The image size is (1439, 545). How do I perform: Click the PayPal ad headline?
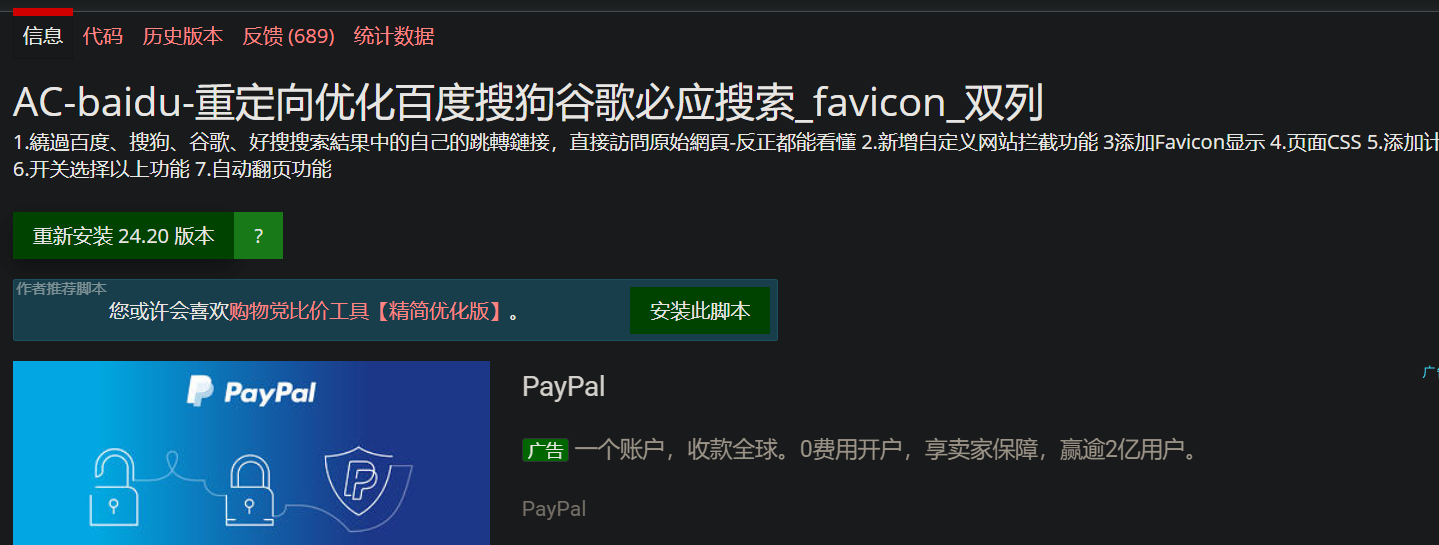[564, 386]
